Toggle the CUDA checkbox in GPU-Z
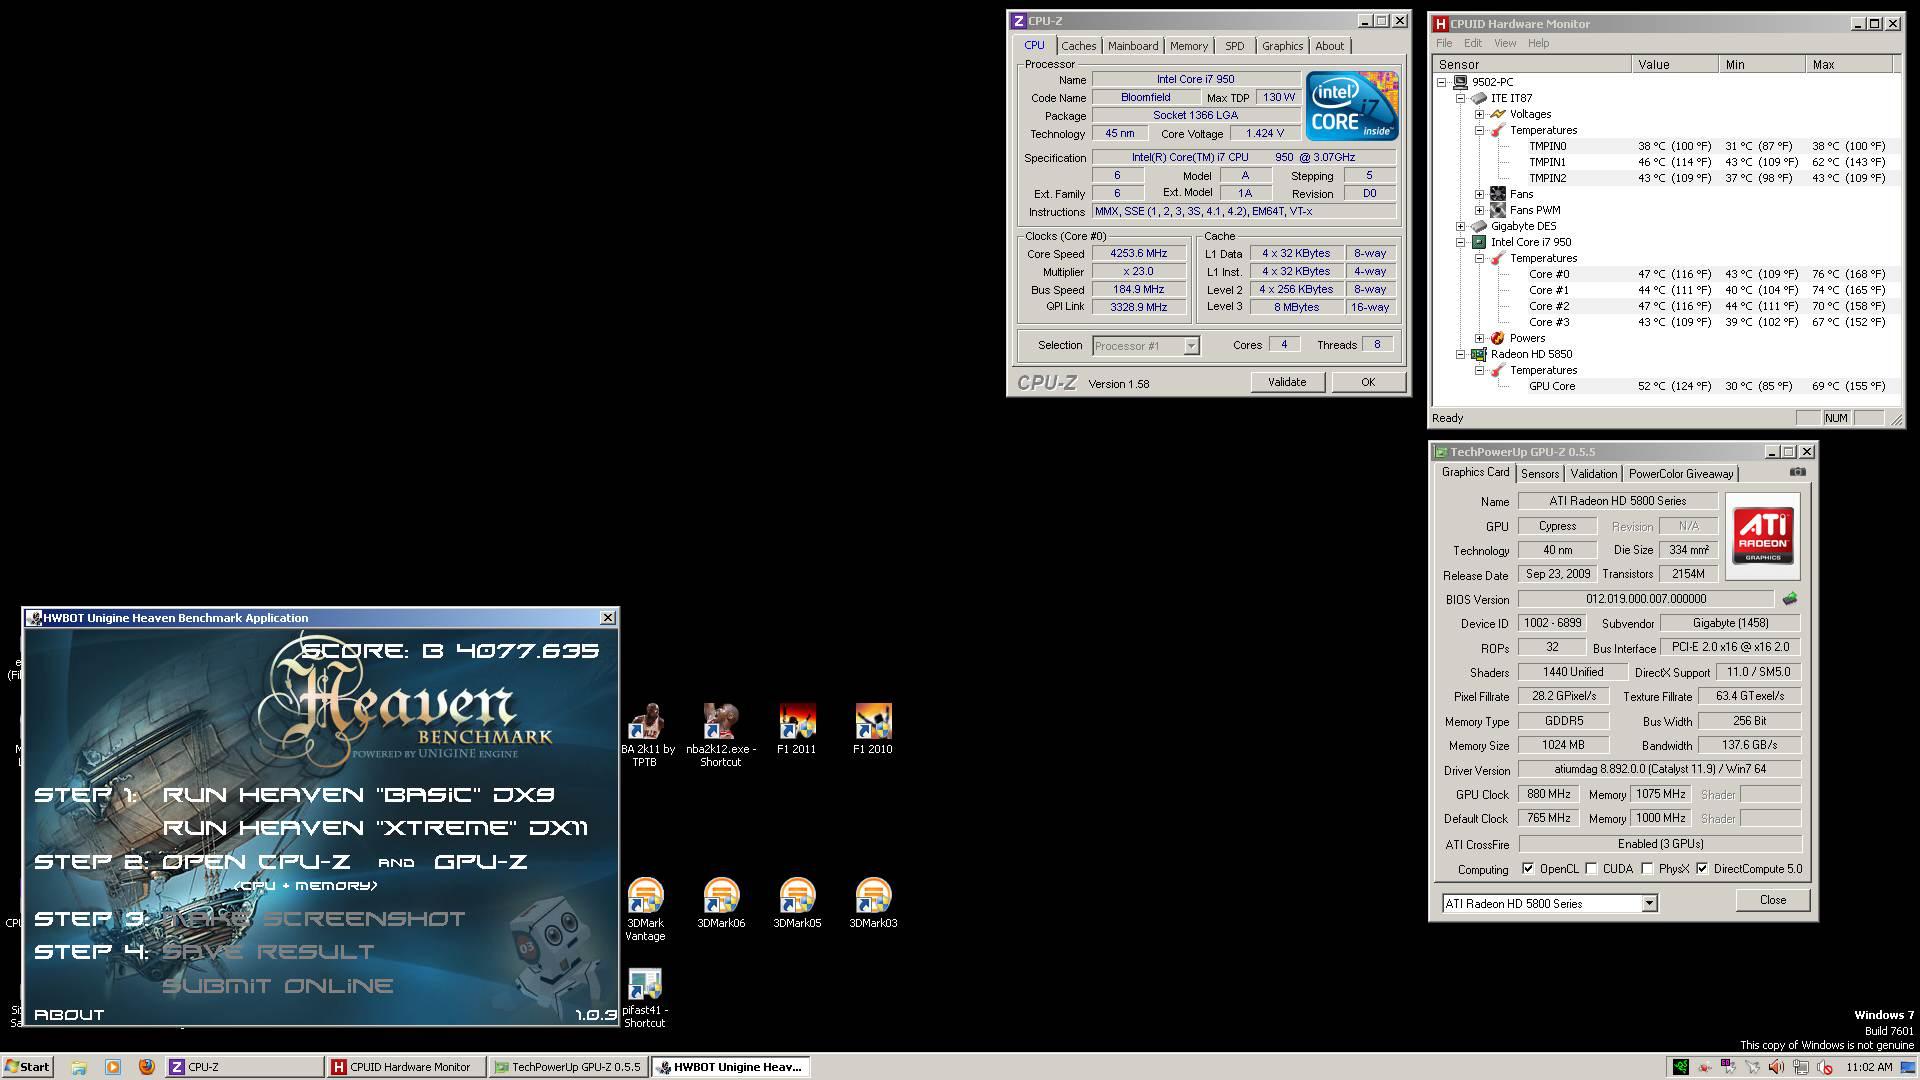This screenshot has height=1080, width=1920. [1592, 869]
